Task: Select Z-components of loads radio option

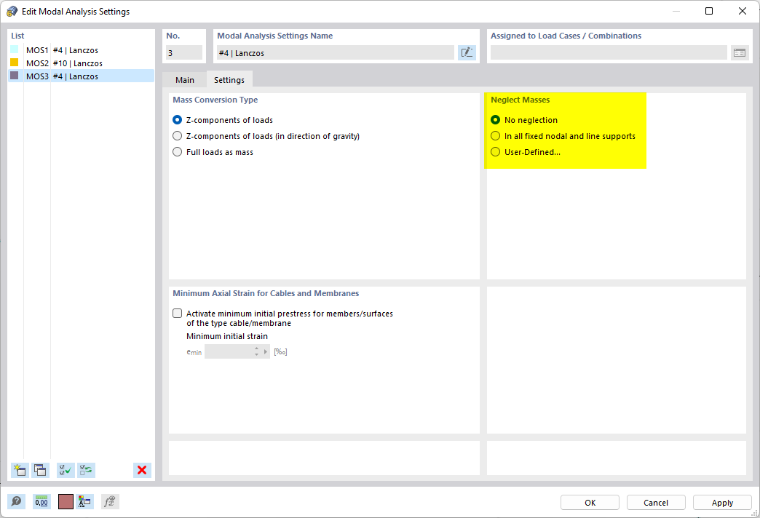Action: point(177,120)
